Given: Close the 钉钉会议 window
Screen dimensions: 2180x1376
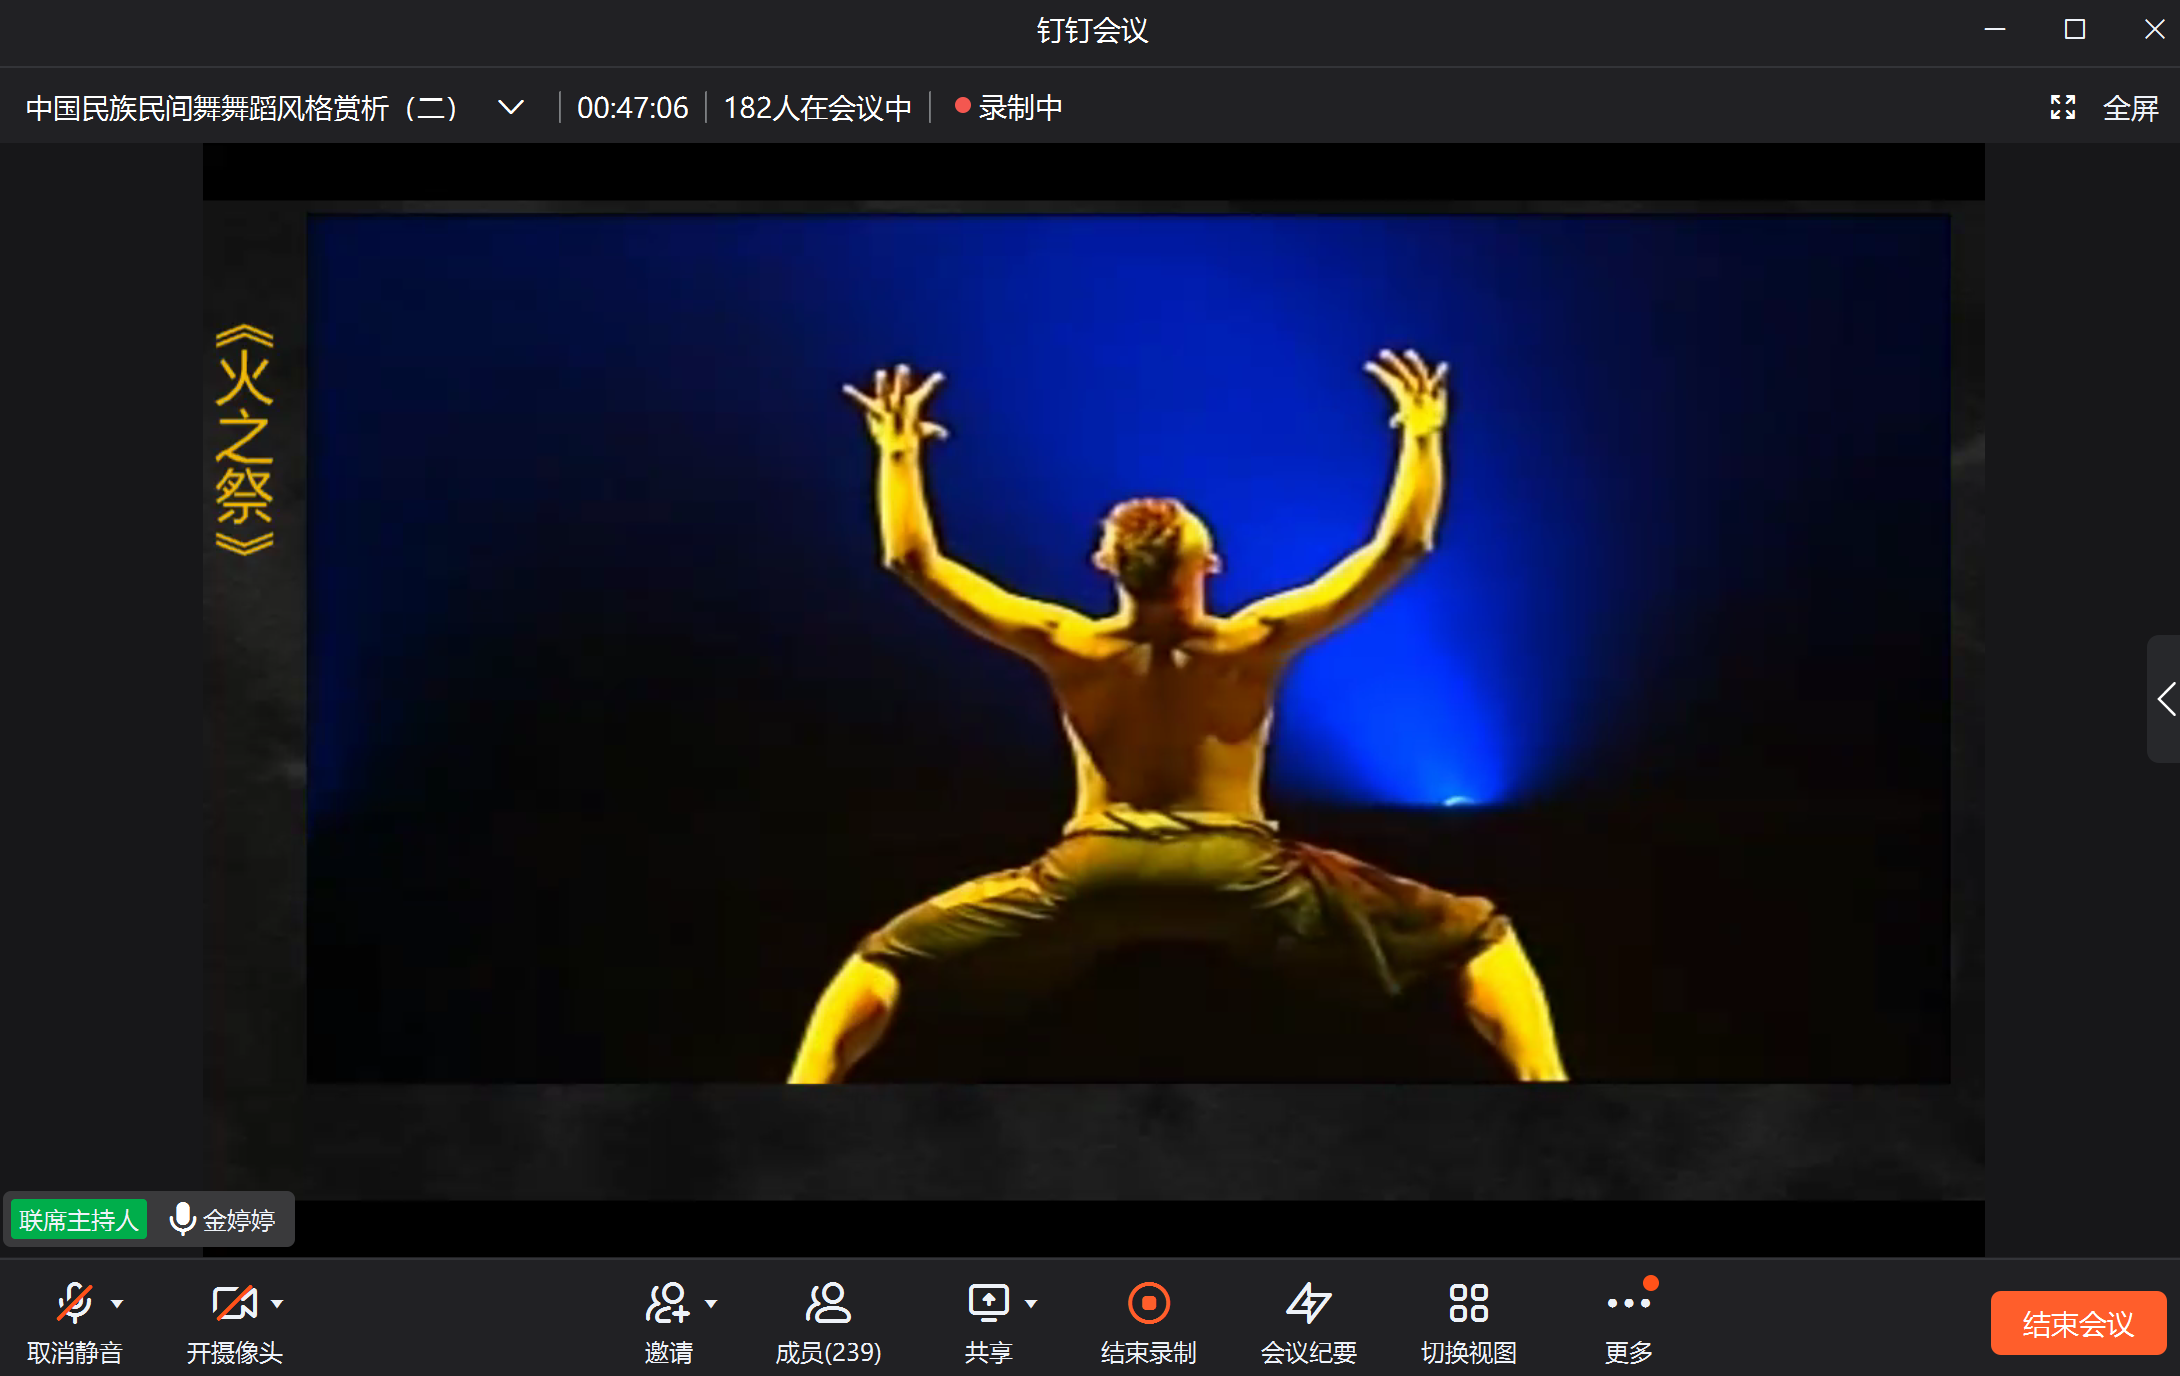Looking at the screenshot, I should (x=2154, y=30).
